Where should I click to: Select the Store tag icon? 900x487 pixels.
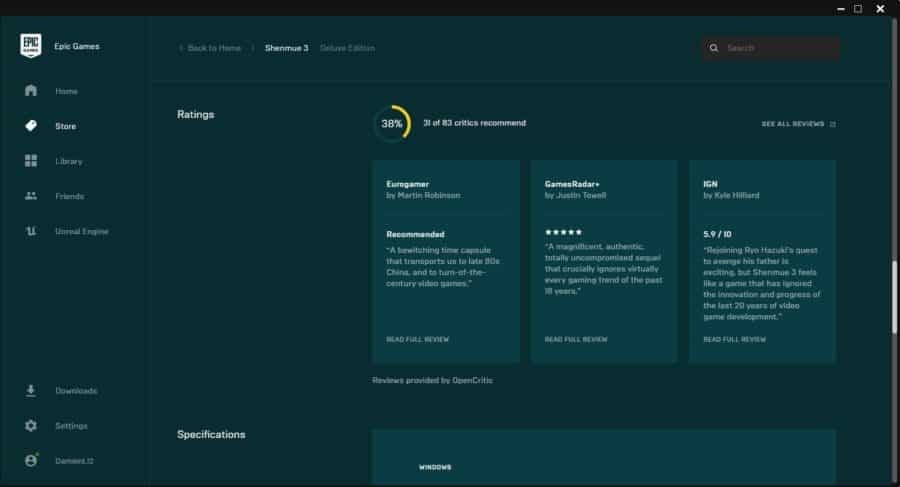click(x=31, y=126)
